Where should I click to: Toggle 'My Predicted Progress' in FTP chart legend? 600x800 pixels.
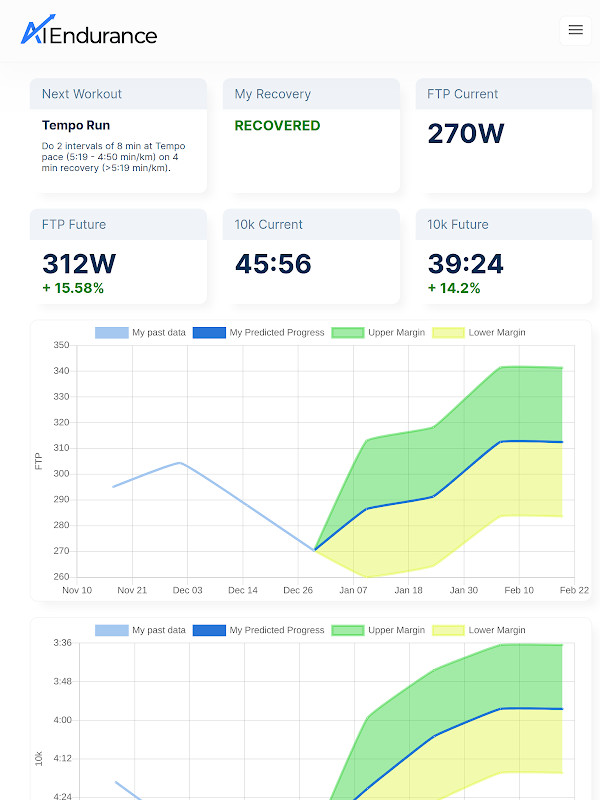[x=258, y=332]
